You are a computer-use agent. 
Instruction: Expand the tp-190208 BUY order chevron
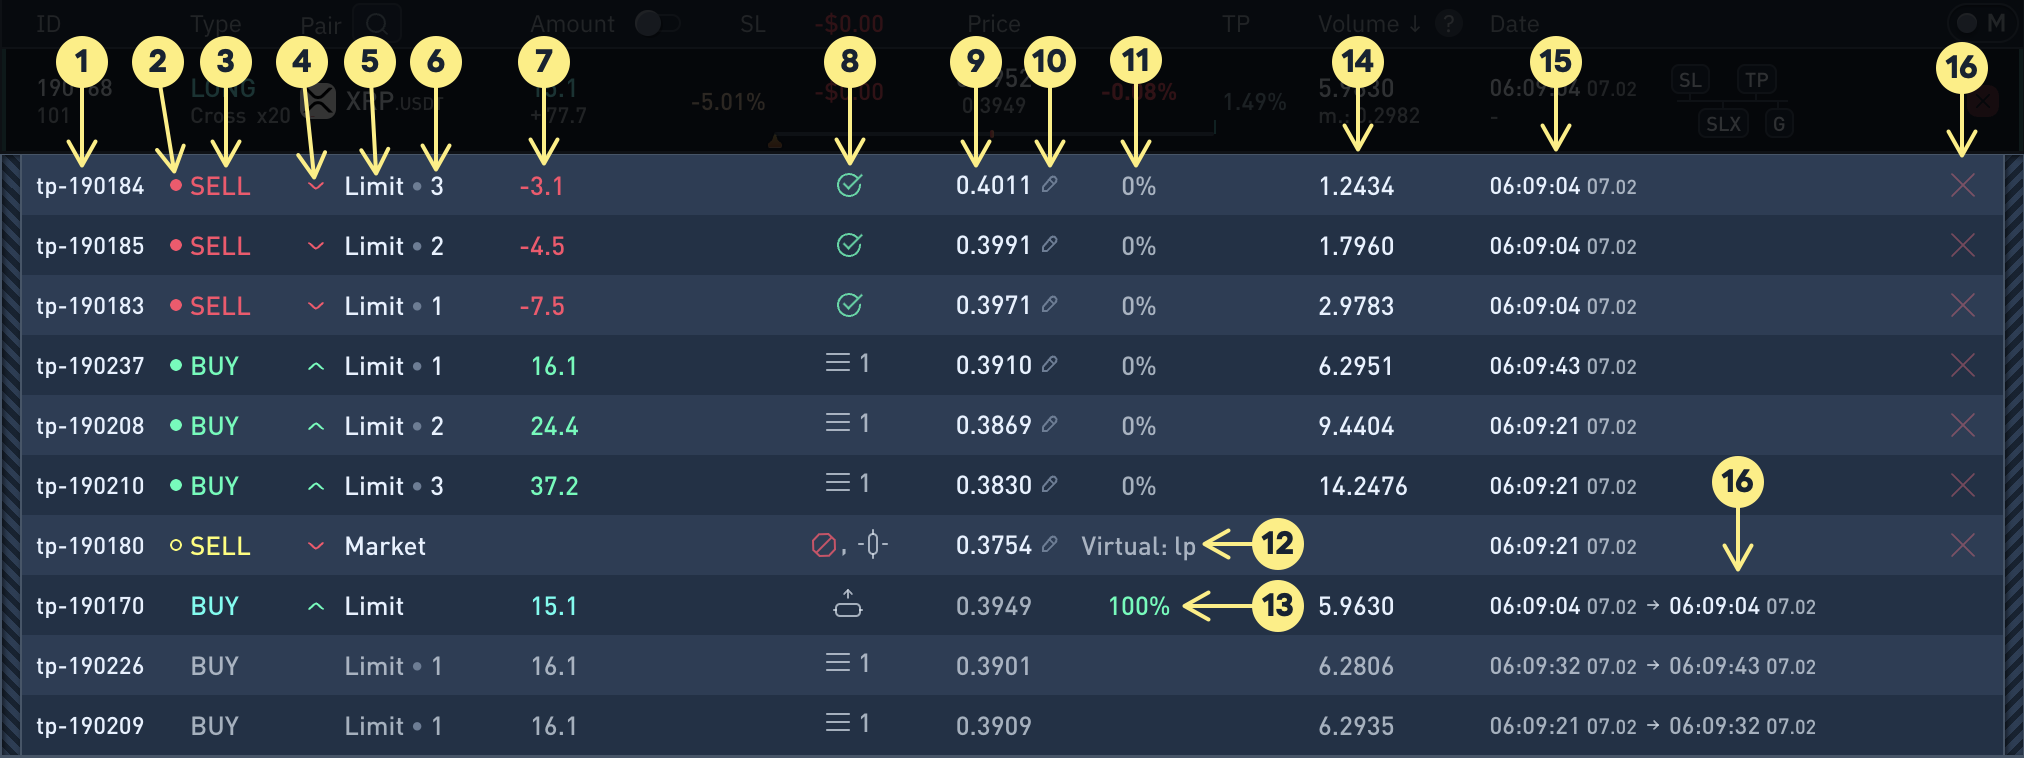pos(316,426)
